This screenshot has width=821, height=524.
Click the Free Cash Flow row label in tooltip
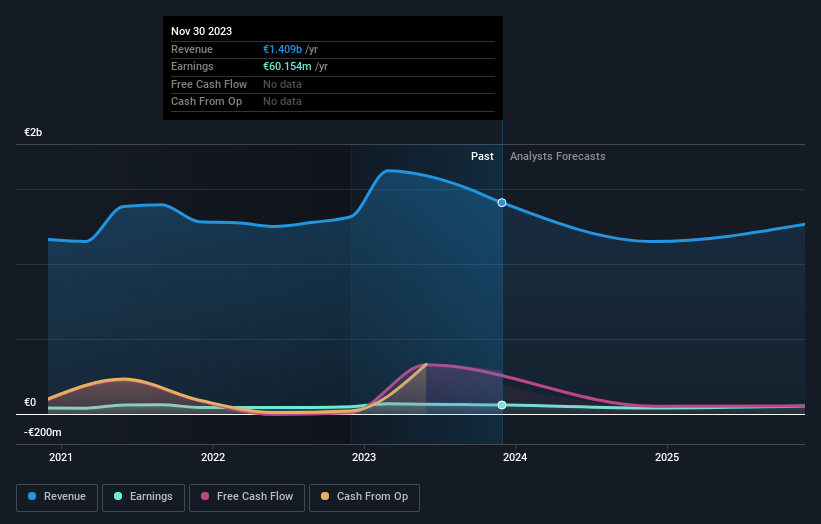point(209,84)
